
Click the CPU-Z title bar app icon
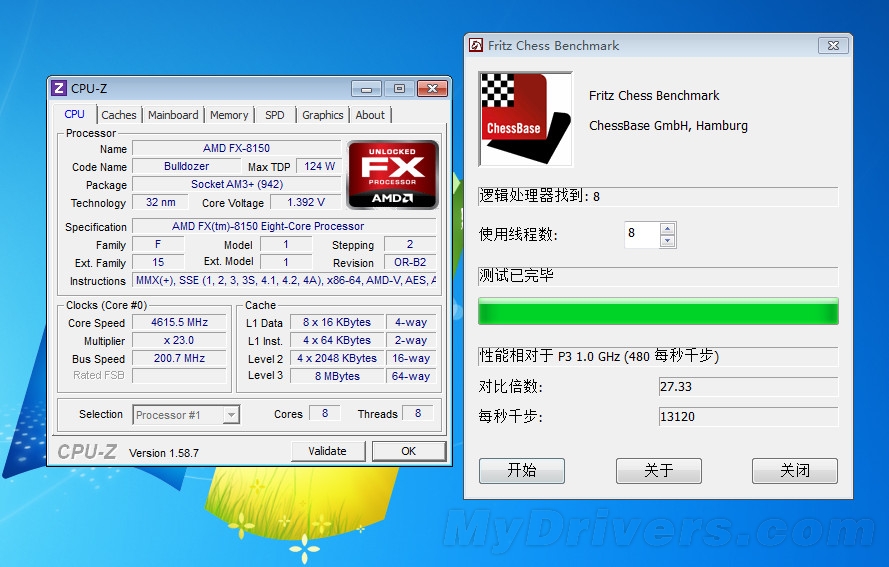point(59,89)
